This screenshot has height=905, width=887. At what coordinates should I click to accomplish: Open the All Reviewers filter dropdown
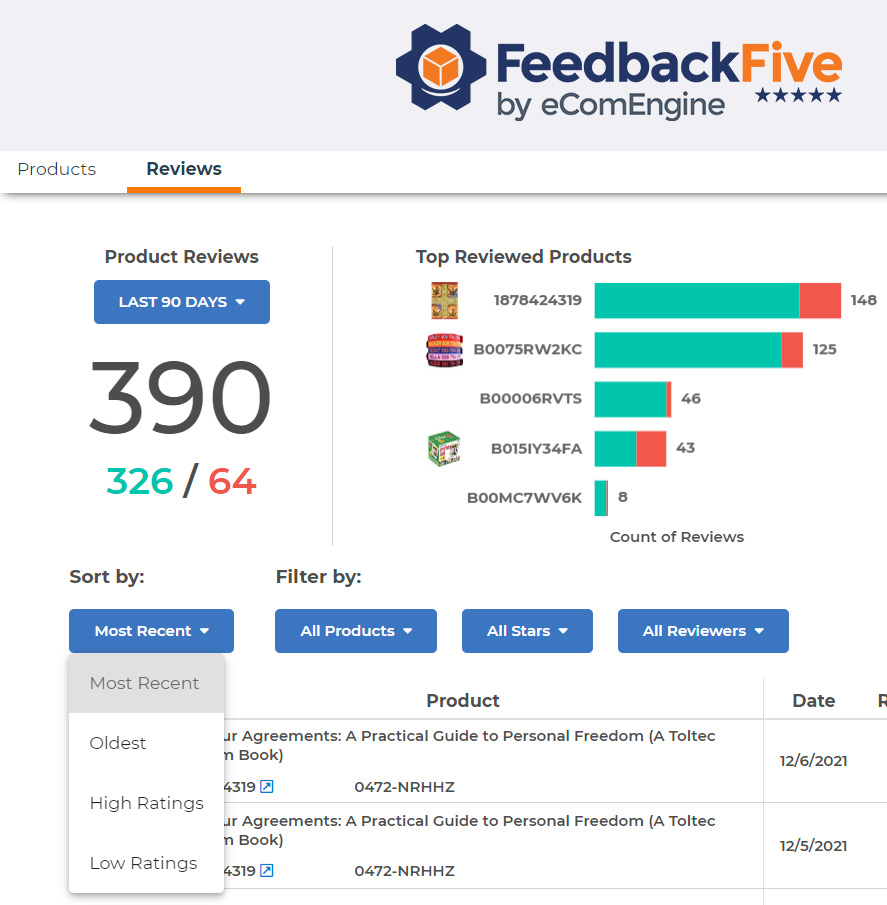tap(703, 631)
